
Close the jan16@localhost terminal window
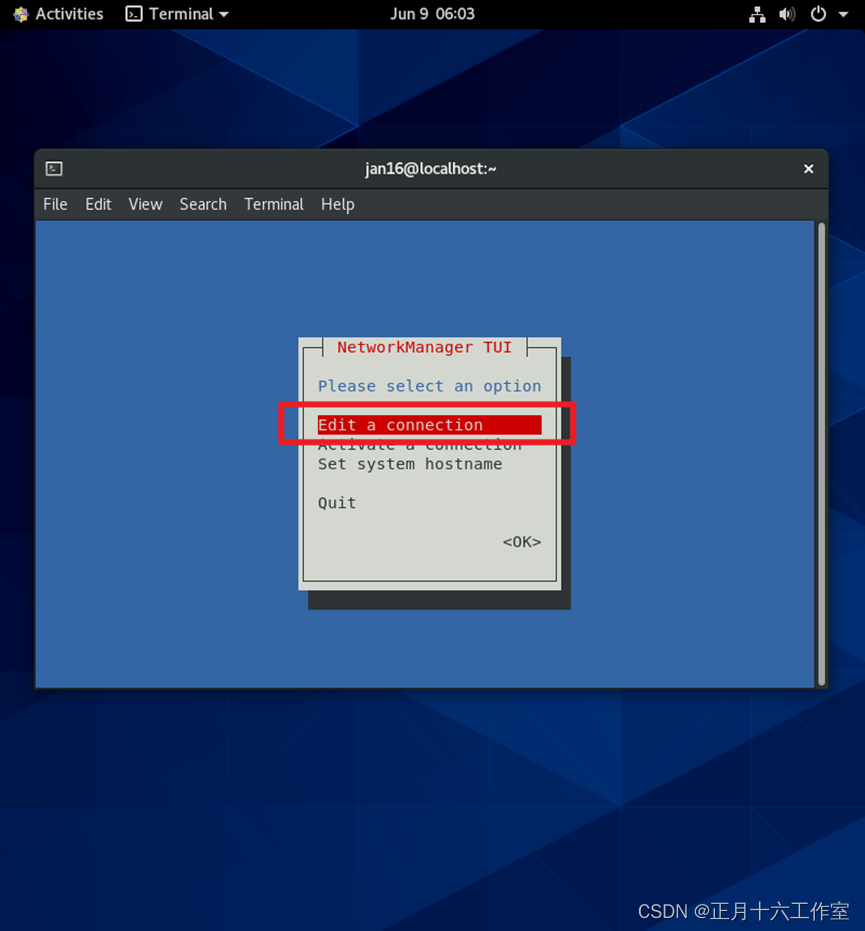coord(808,169)
